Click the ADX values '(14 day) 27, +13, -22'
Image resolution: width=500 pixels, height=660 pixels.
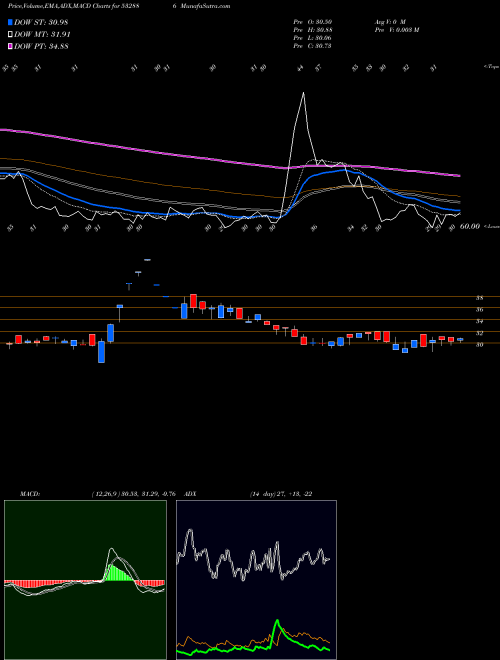(281, 494)
